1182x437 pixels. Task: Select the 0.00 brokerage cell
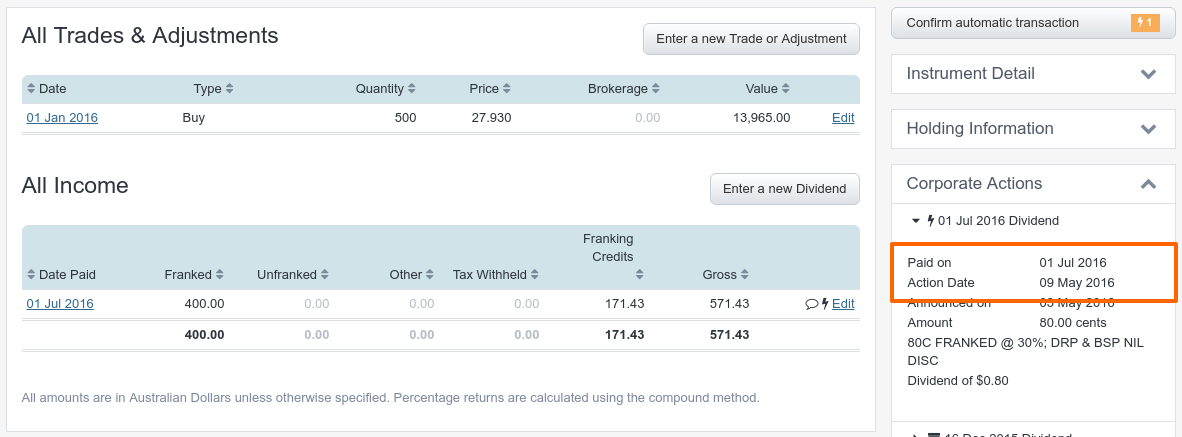tap(648, 118)
